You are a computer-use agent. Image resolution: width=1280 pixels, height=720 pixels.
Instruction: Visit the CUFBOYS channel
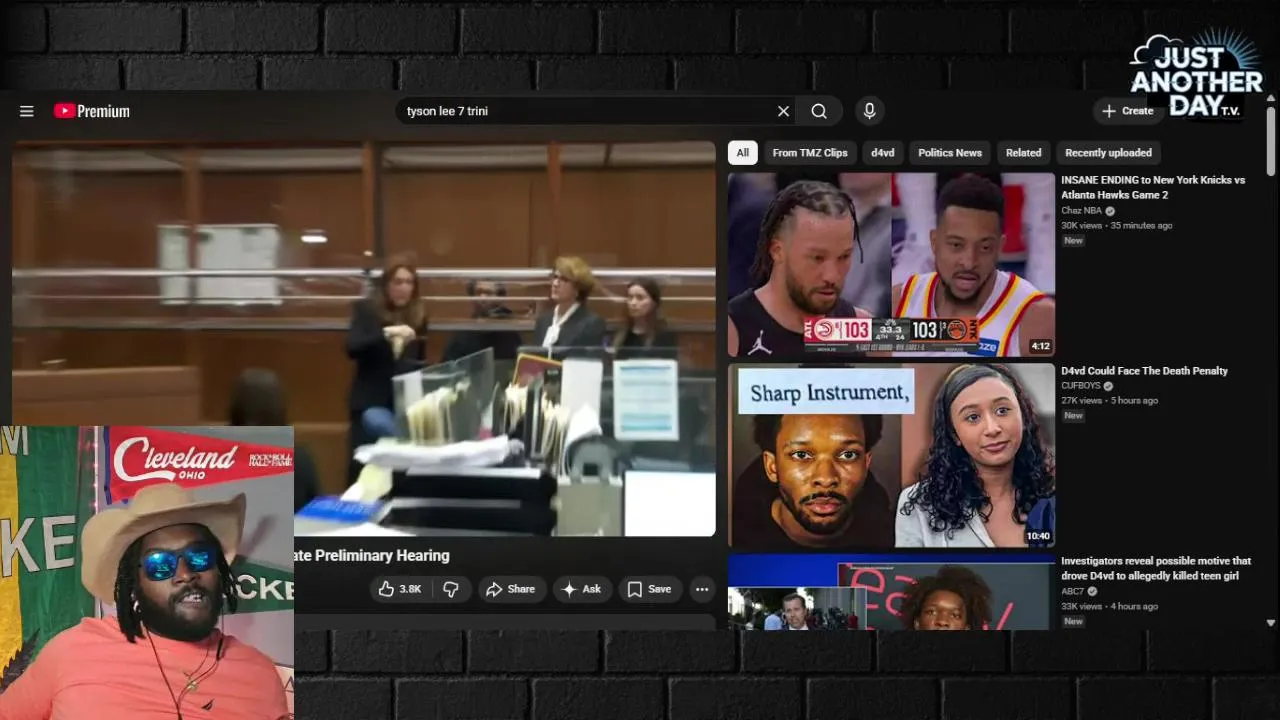(x=1080, y=386)
